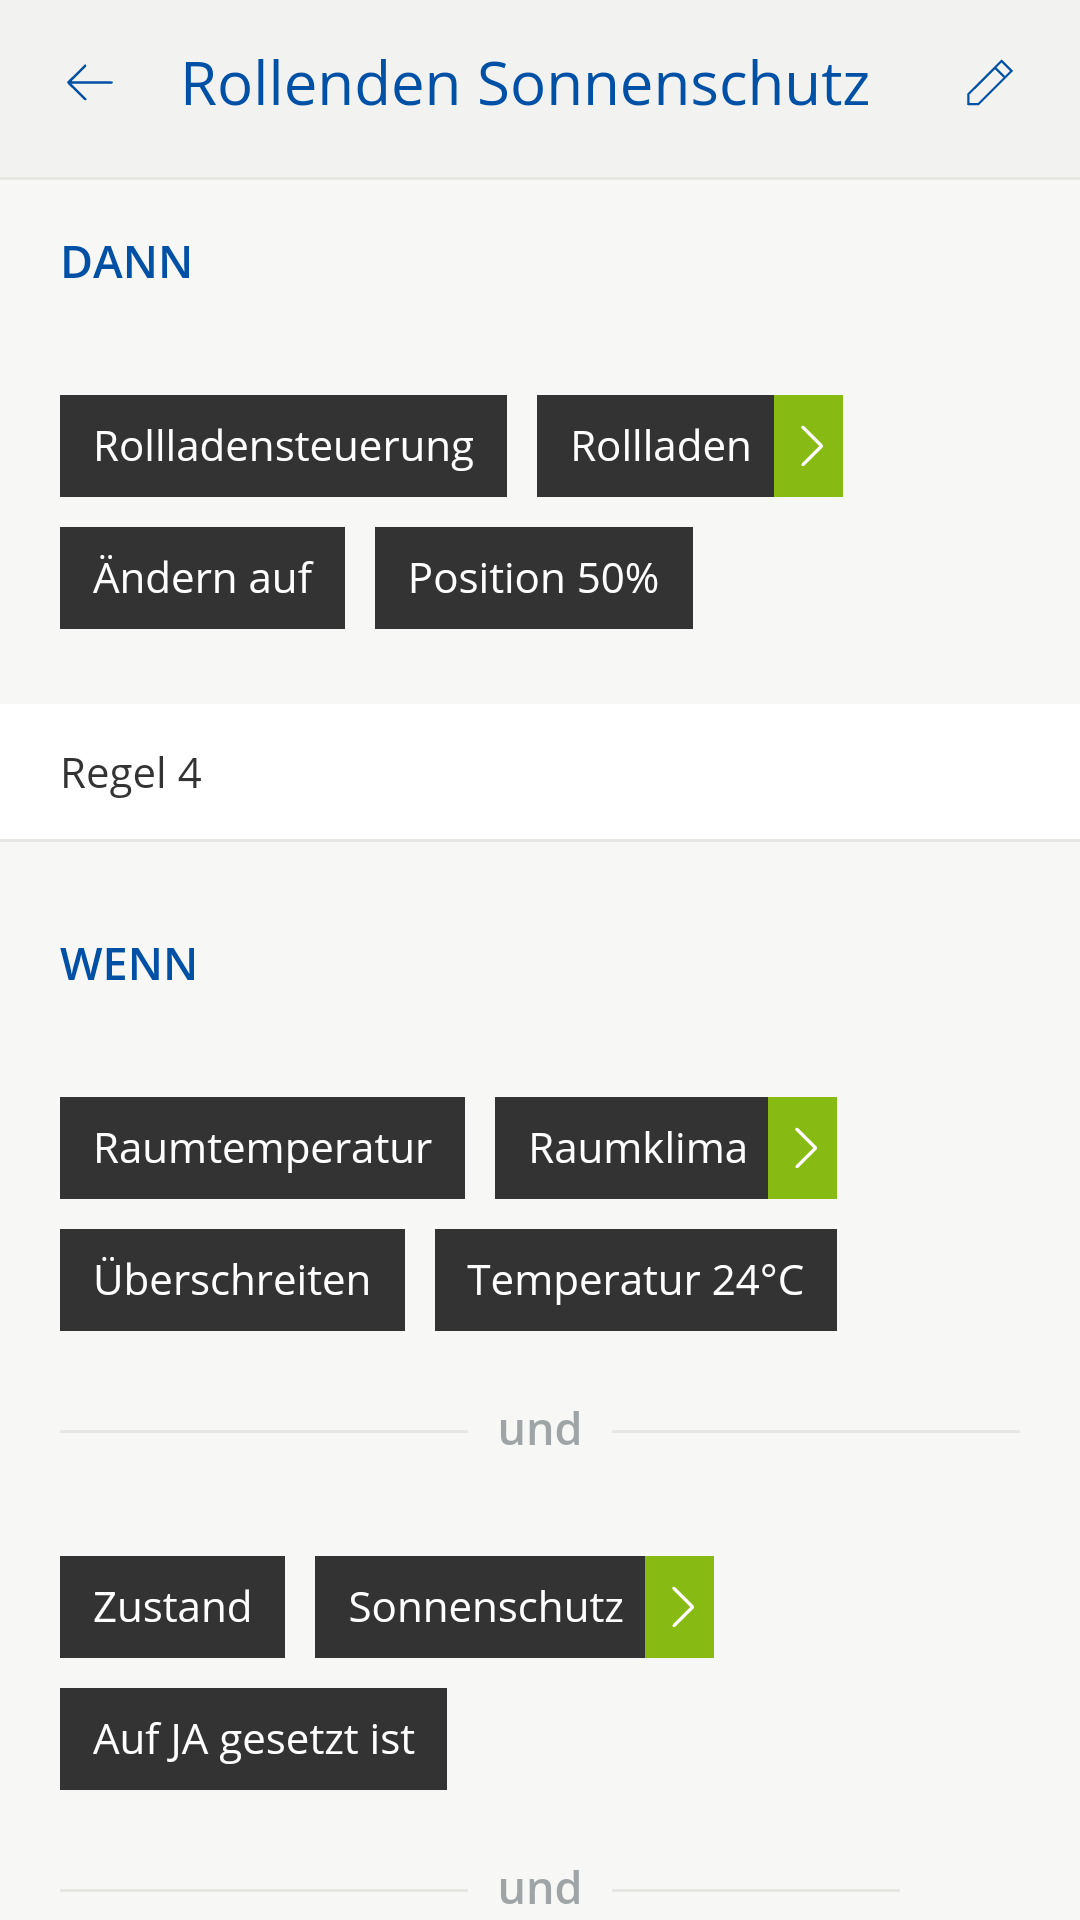Screen dimensions: 1080x1920
Task: Tap the pencil edit icon
Action: pos(989,83)
